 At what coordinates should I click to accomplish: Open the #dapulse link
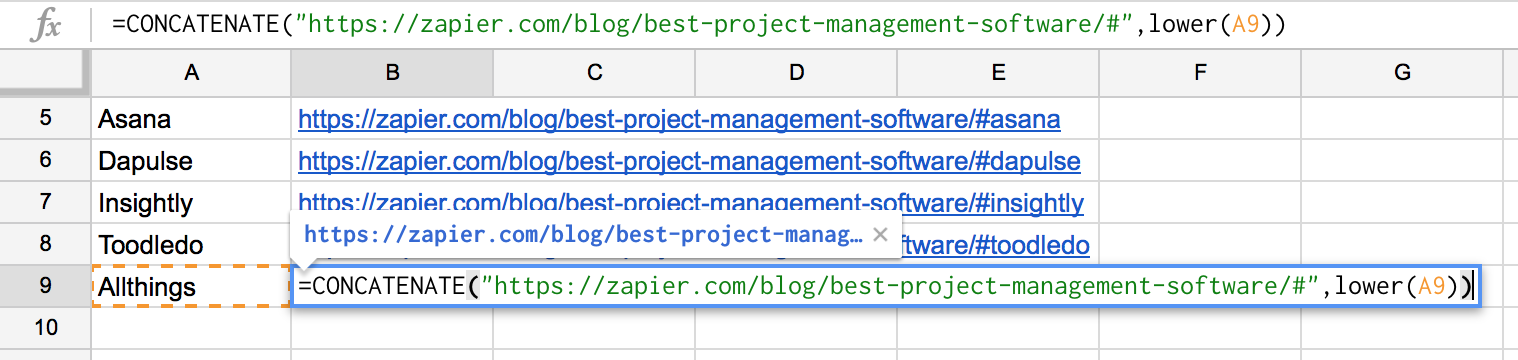[x=689, y=162]
